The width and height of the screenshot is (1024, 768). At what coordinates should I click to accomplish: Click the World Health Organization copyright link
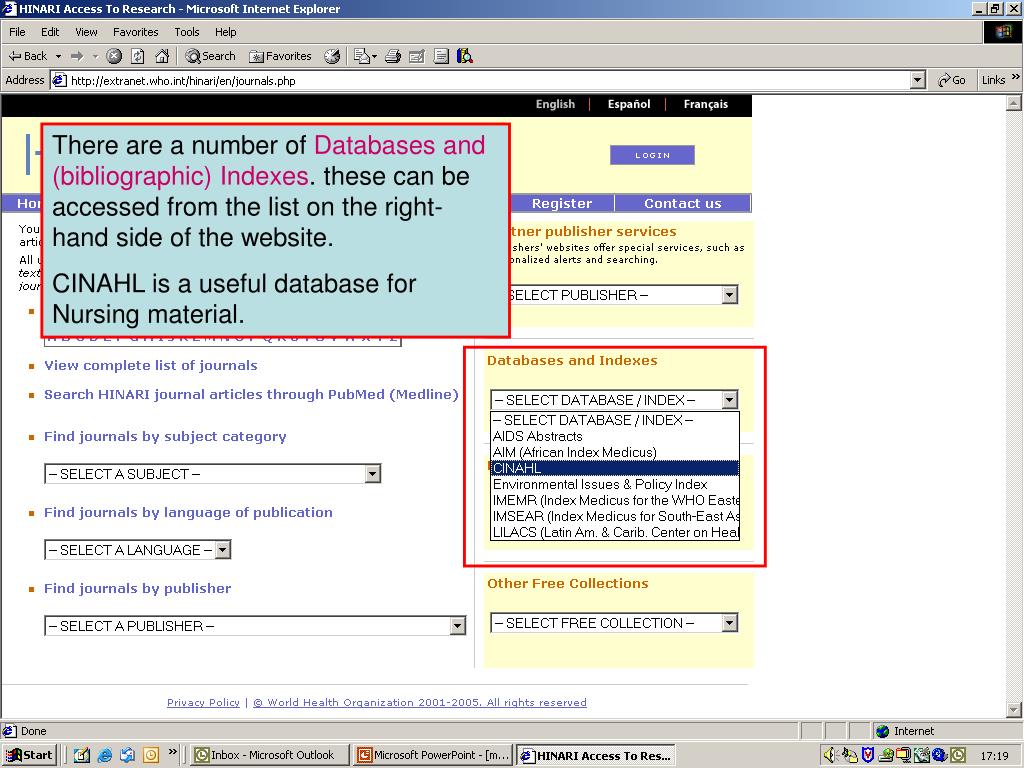(x=420, y=703)
